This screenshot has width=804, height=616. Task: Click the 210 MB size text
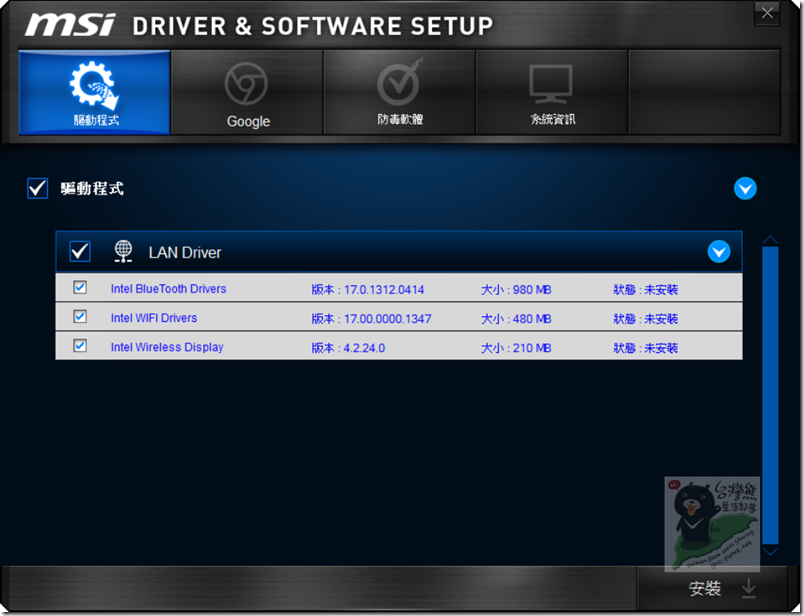tap(532, 348)
